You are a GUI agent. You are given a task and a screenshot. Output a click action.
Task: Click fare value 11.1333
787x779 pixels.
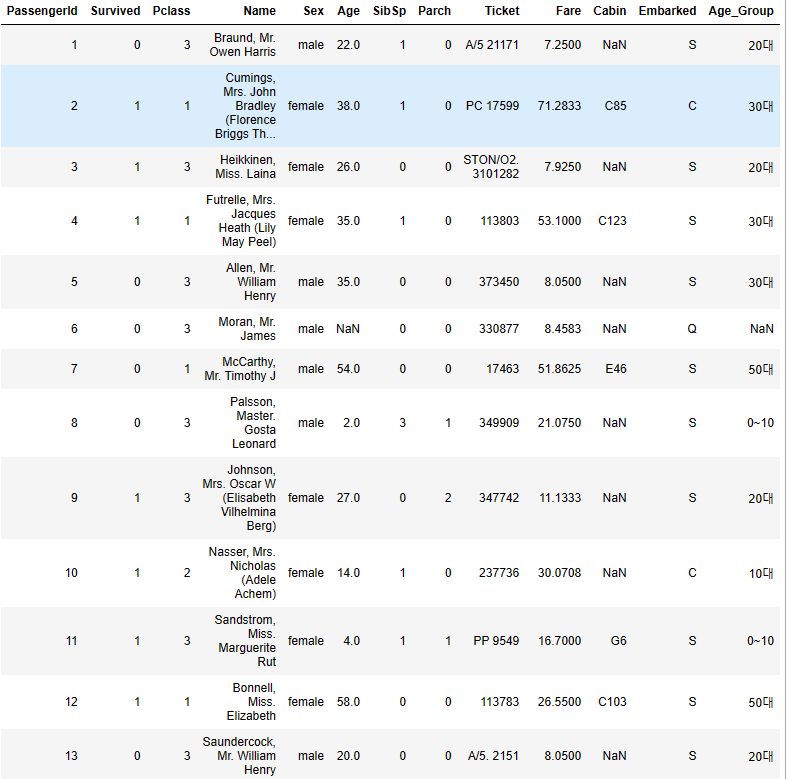pyautogui.click(x=560, y=498)
